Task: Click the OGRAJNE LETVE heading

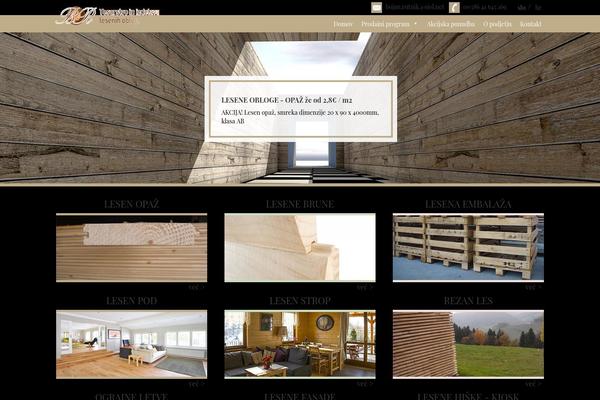Action: (x=131, y=396)
